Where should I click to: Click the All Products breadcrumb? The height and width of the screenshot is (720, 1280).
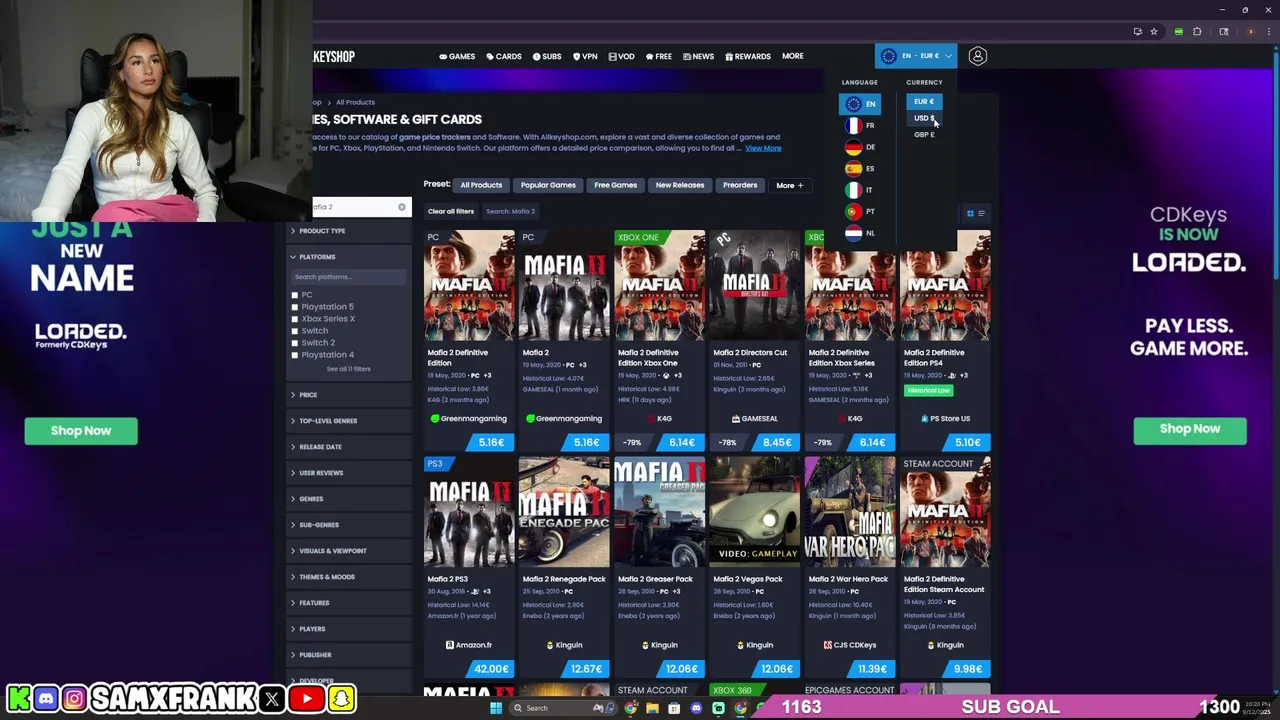(x=355, y=102)
